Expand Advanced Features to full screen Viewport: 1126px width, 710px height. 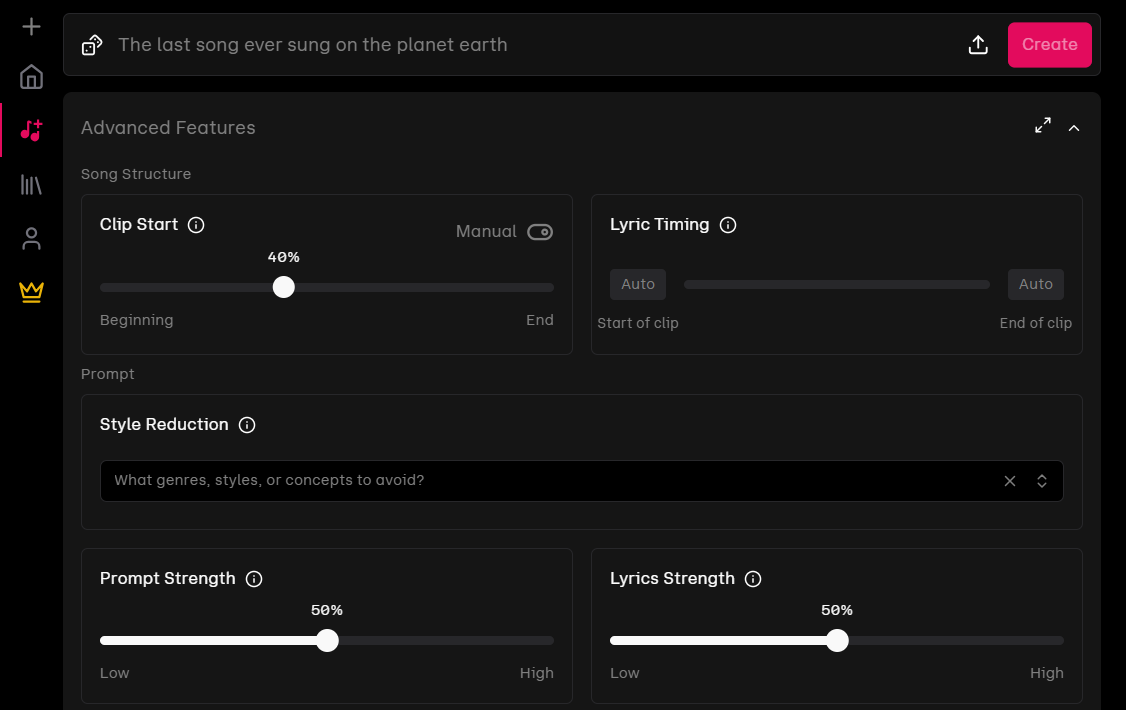1043,125
